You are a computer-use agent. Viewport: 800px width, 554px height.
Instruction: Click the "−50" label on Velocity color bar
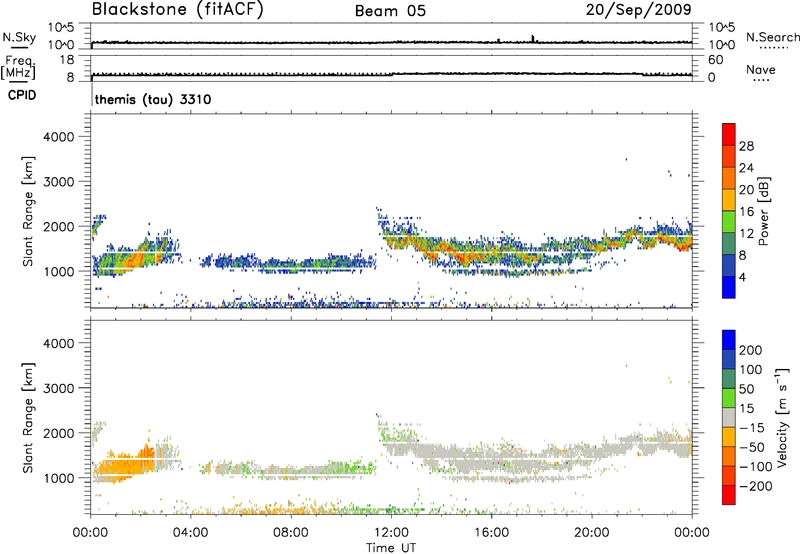pos(752,447)
